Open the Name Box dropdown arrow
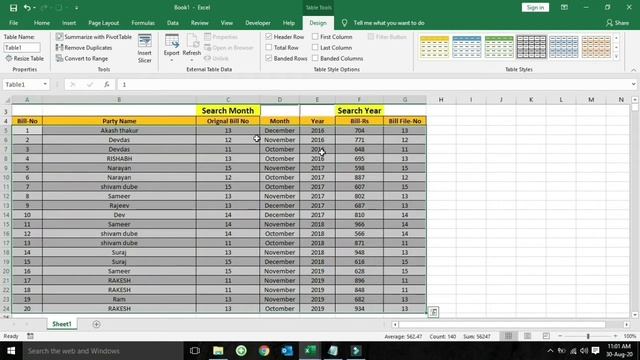The image size is (640, 360). point(45,84)
